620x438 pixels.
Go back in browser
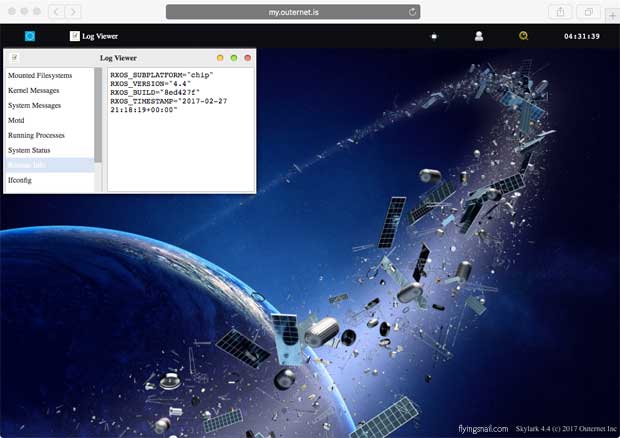coord(57,12)
